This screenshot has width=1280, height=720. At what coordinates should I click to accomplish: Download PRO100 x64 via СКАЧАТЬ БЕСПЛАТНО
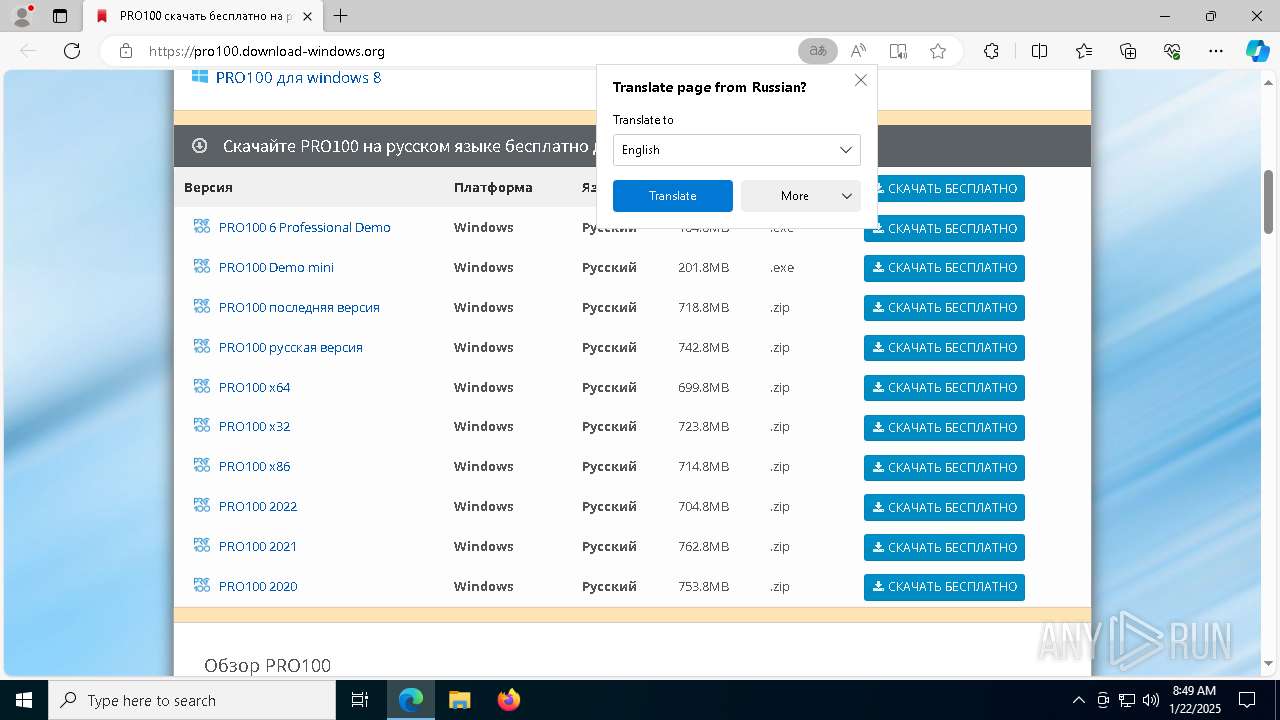944,388
